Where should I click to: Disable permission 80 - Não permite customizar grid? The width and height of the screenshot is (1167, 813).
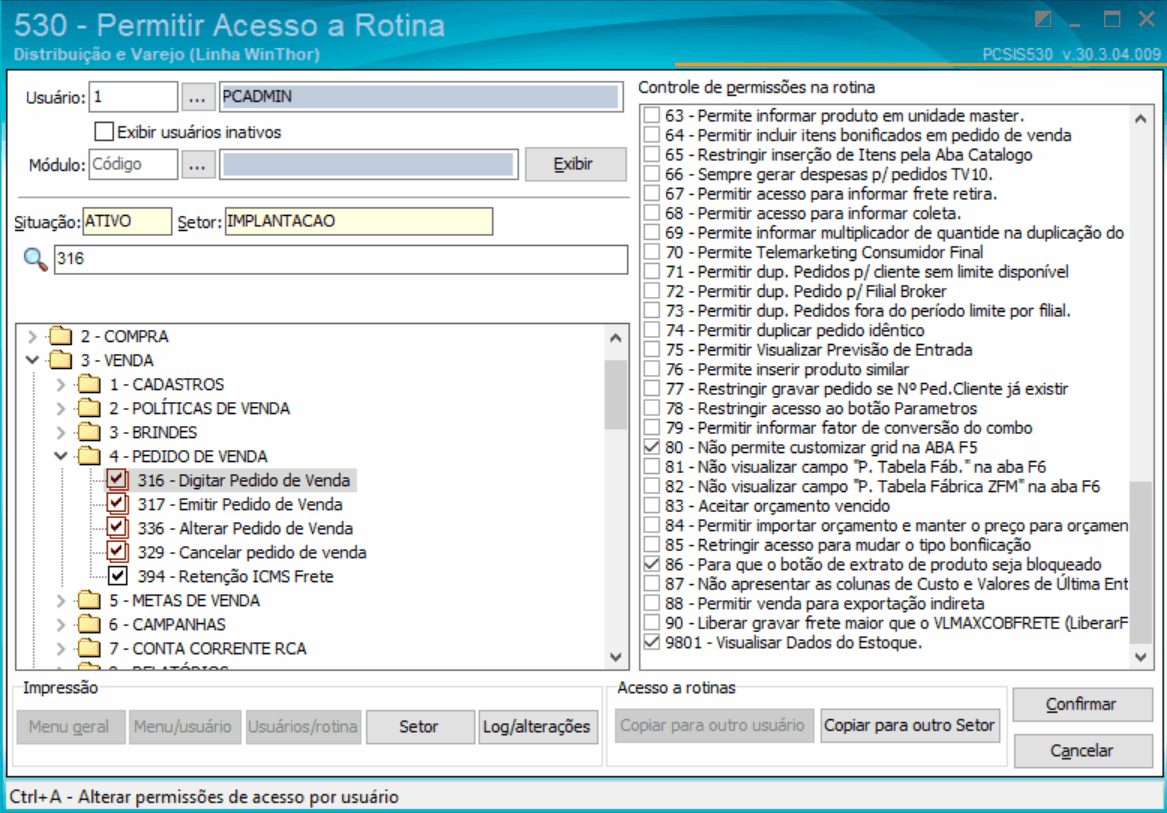coord(652,447)
